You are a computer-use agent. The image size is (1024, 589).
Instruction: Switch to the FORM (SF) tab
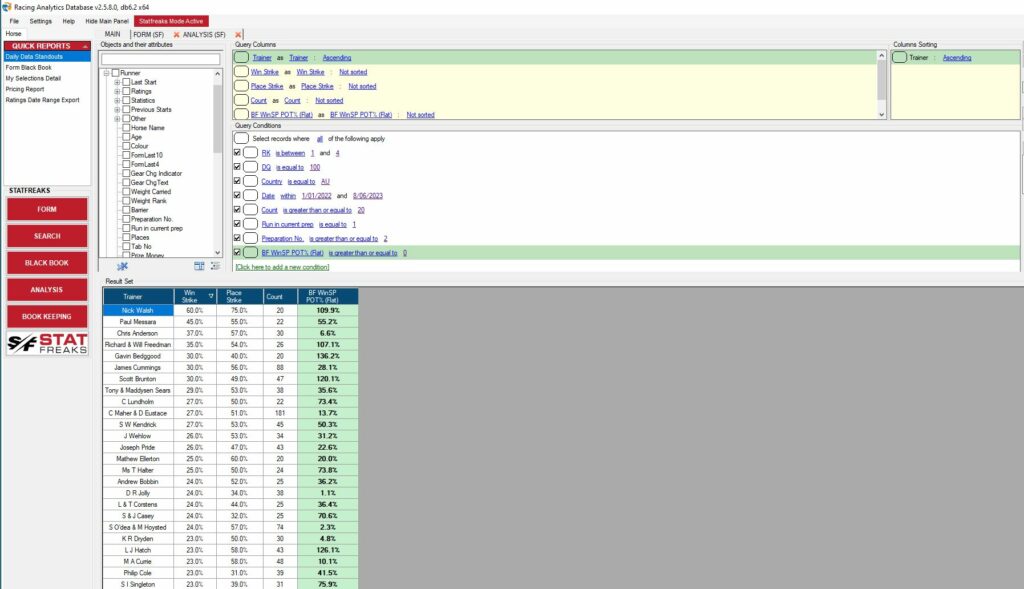[148, 35]
